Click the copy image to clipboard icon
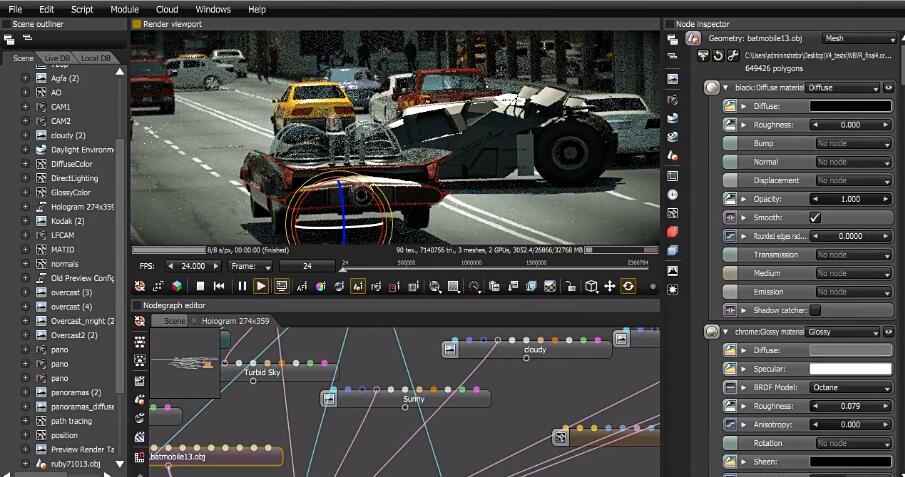 [494, 286]
